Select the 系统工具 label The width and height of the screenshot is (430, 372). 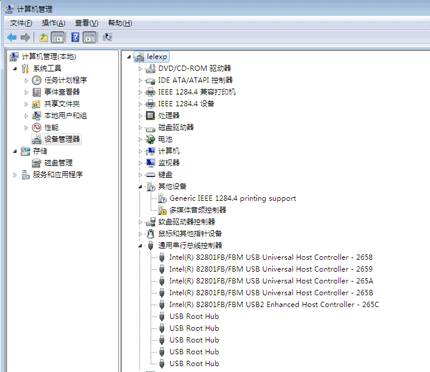click(47, 68)
